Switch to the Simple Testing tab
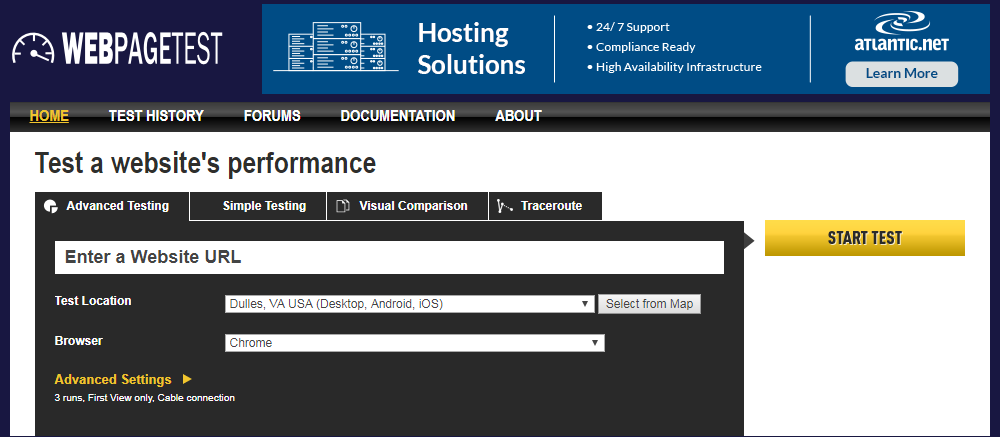 tap(258, 206)
